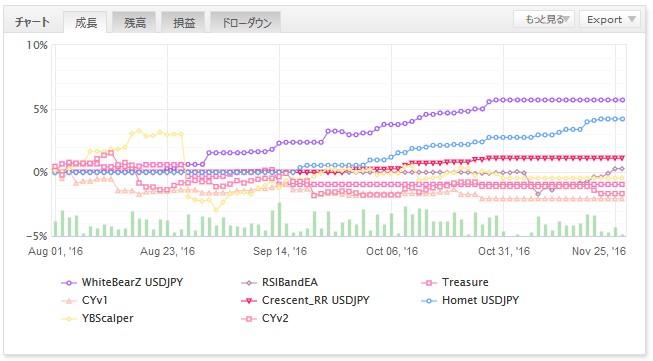Toggle CYv1 legend triangle marker
Screen dimensions: 653x361
point(69,301)
